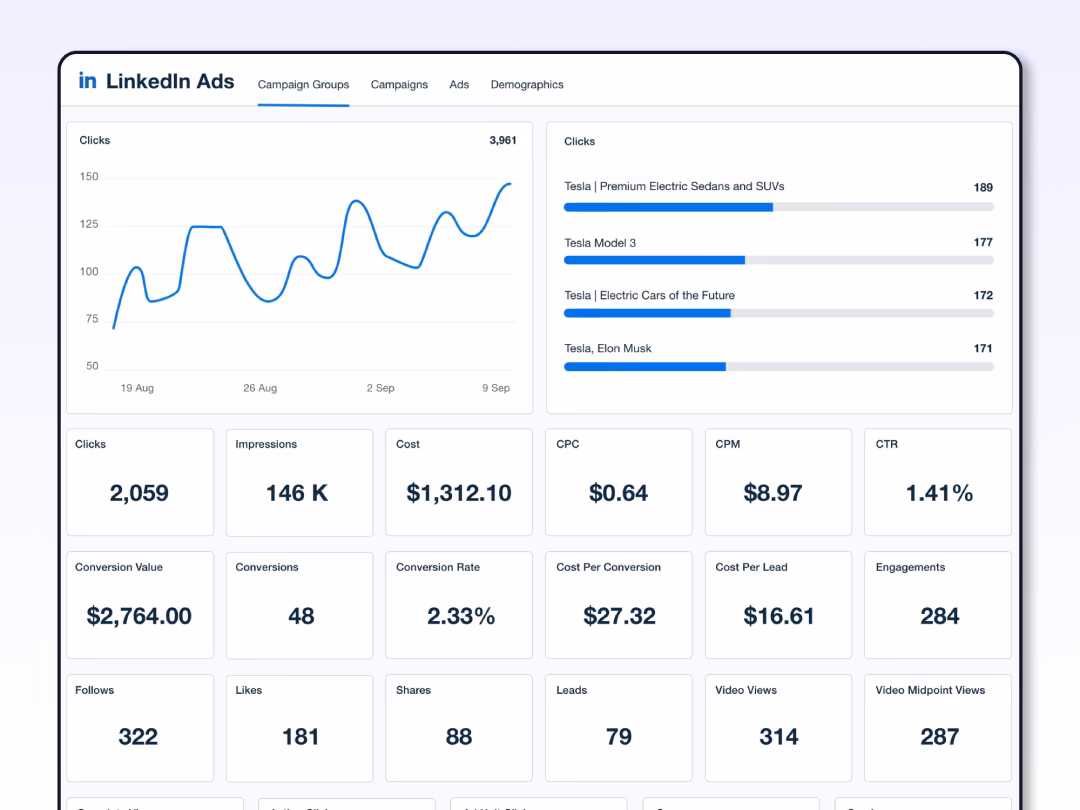
Task: Click the Shares 88 card
Action: tap(459, 728)
